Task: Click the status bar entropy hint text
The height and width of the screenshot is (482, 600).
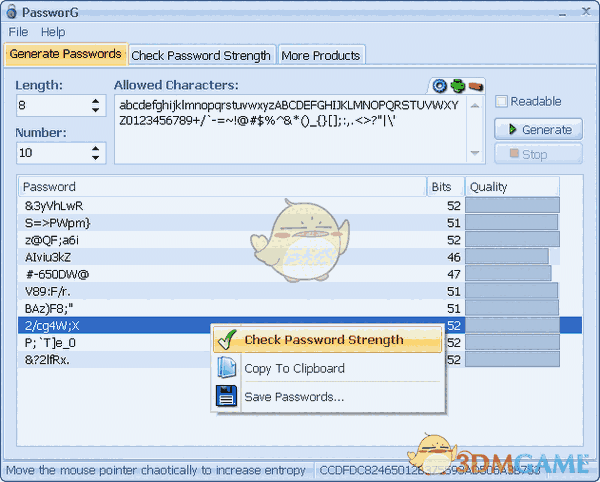Action: click(x=156, y=470)
